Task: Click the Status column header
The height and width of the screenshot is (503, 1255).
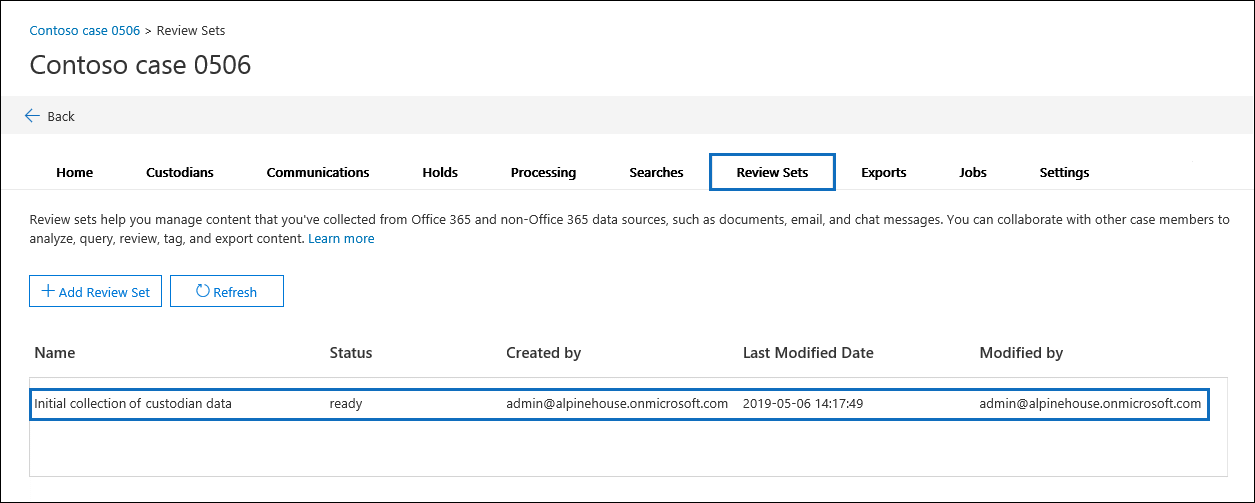Action: 351,353
